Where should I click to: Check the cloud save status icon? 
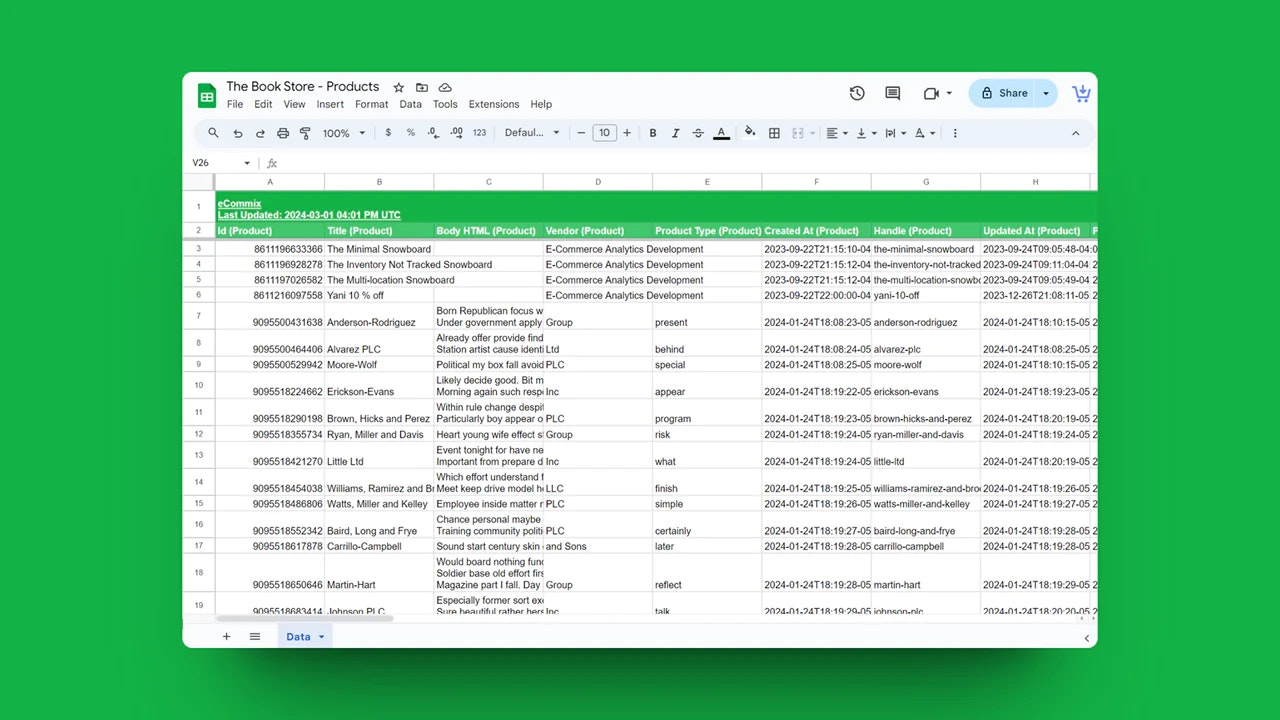445,88
